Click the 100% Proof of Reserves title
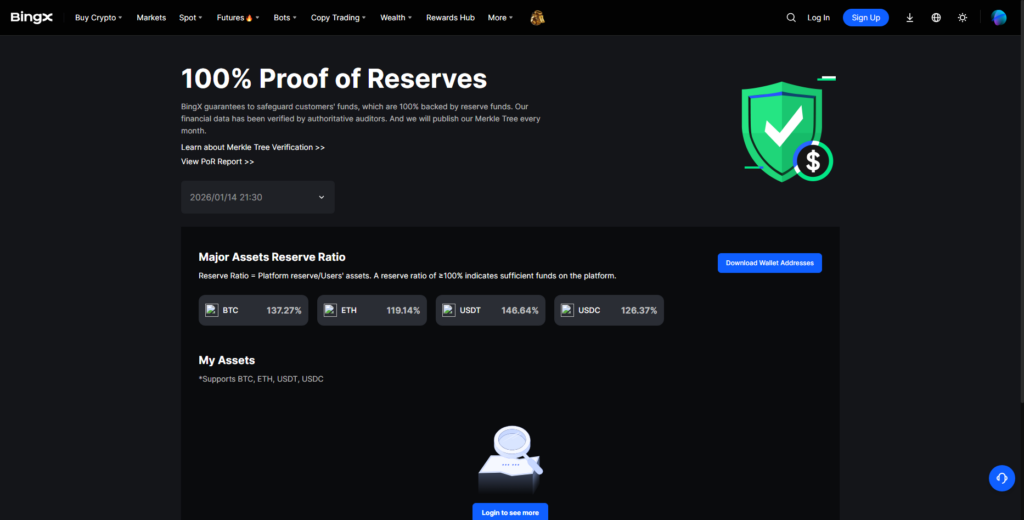Screen dimensions: 1024x520 334,78
